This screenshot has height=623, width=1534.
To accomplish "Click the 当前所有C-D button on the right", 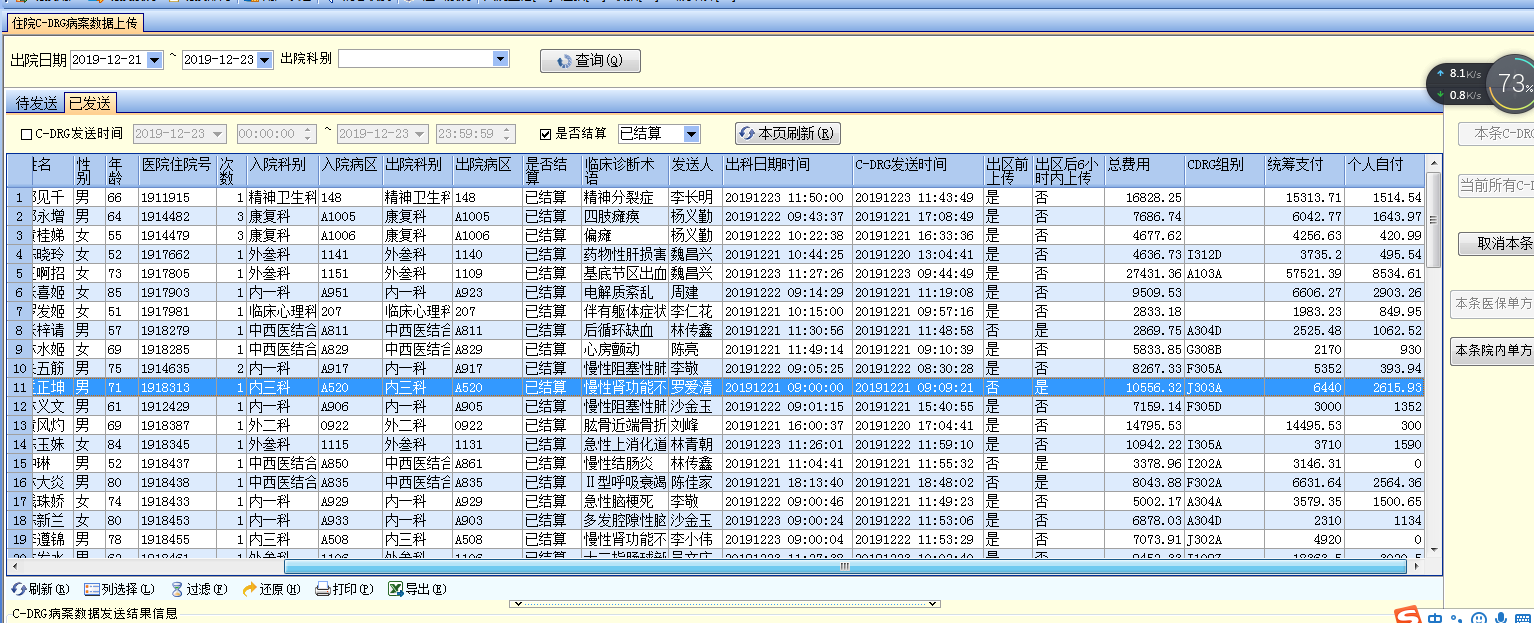I will [1495, 185].
